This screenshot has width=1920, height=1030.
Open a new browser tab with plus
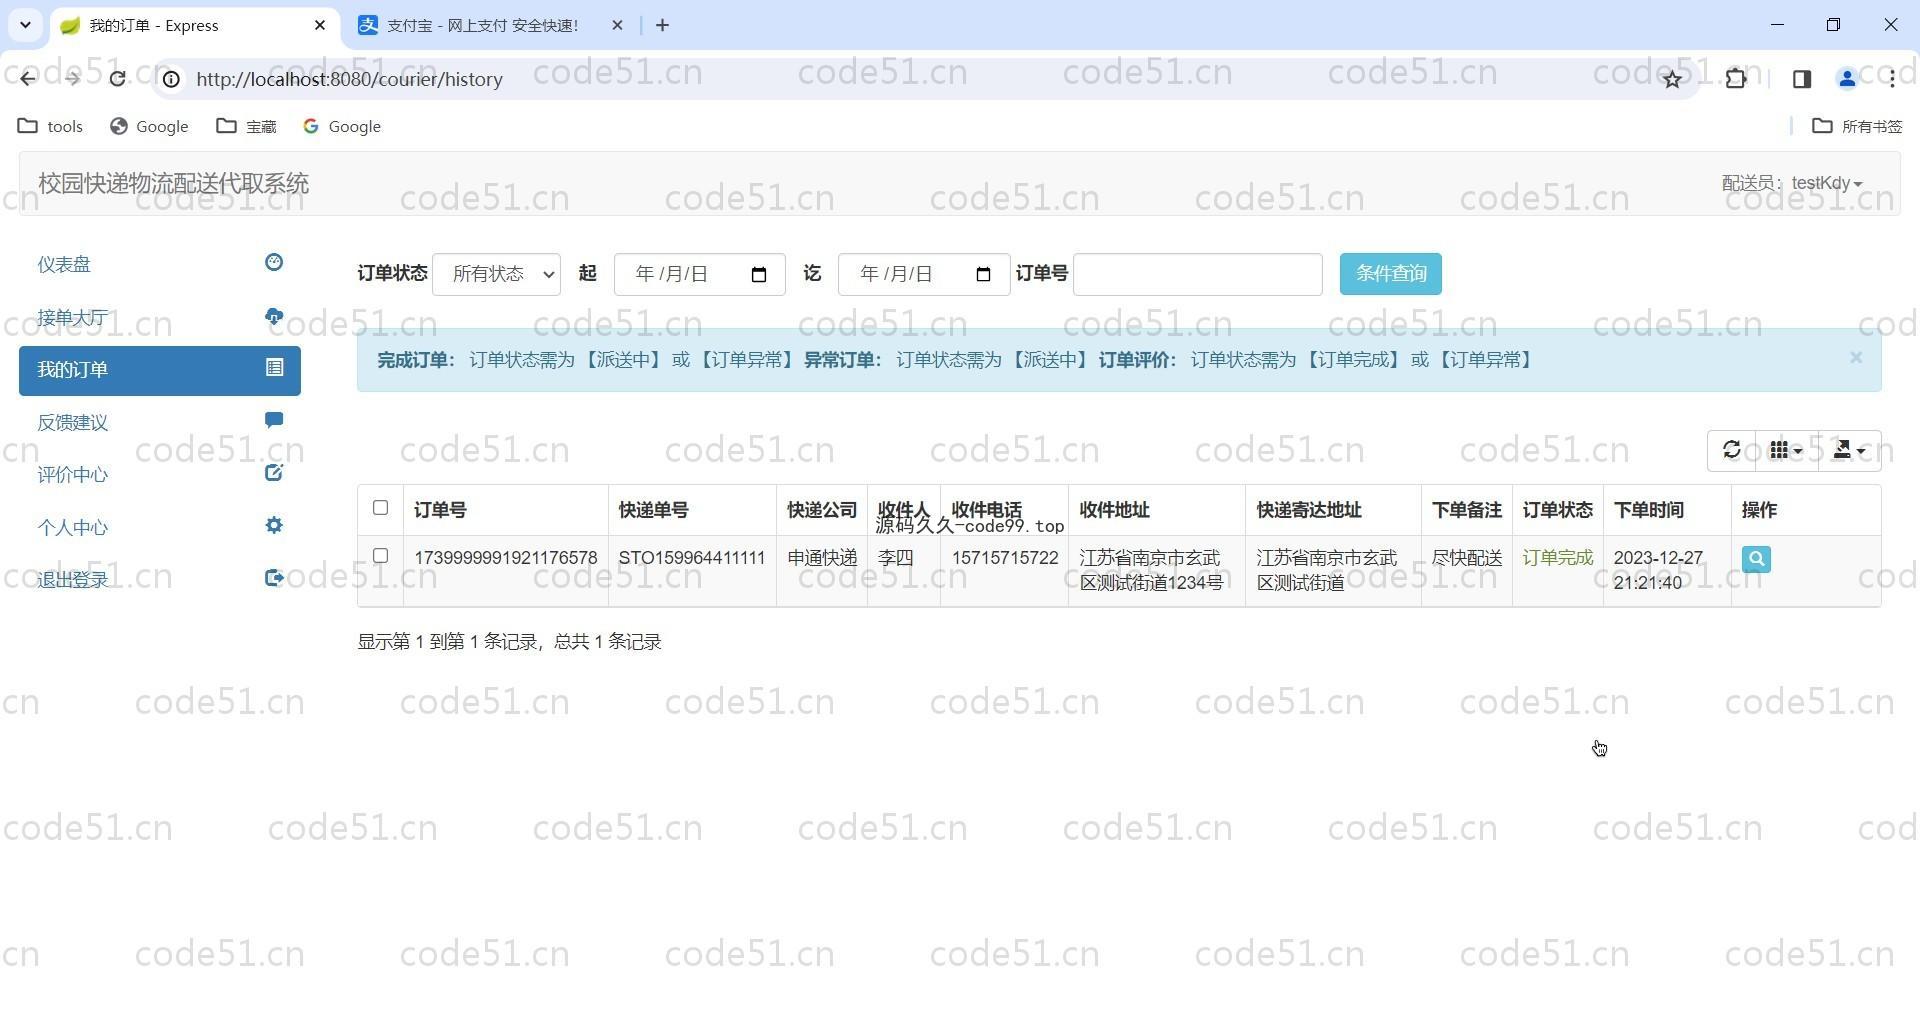point(662,25)
